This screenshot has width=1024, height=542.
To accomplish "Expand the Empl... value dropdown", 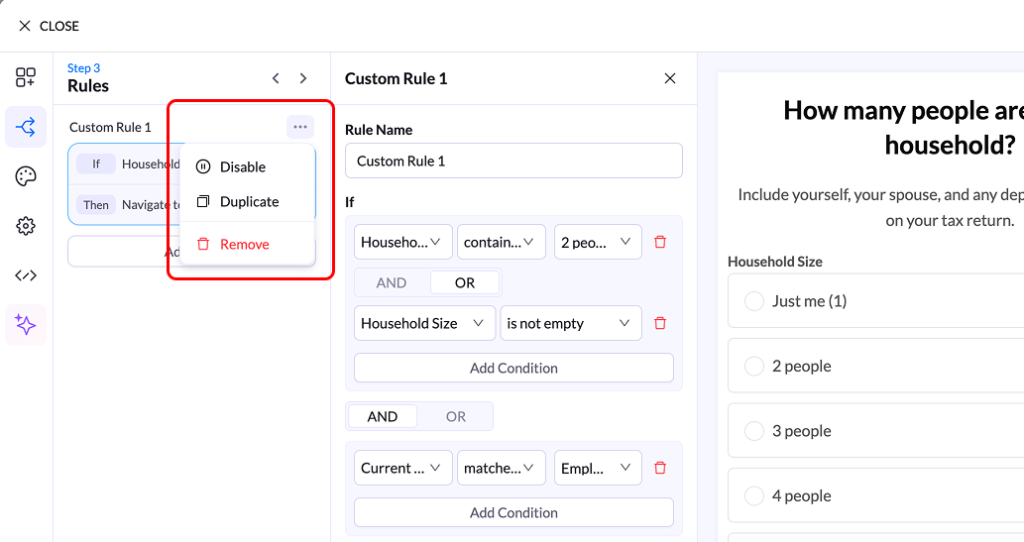I will coord(598,468).
